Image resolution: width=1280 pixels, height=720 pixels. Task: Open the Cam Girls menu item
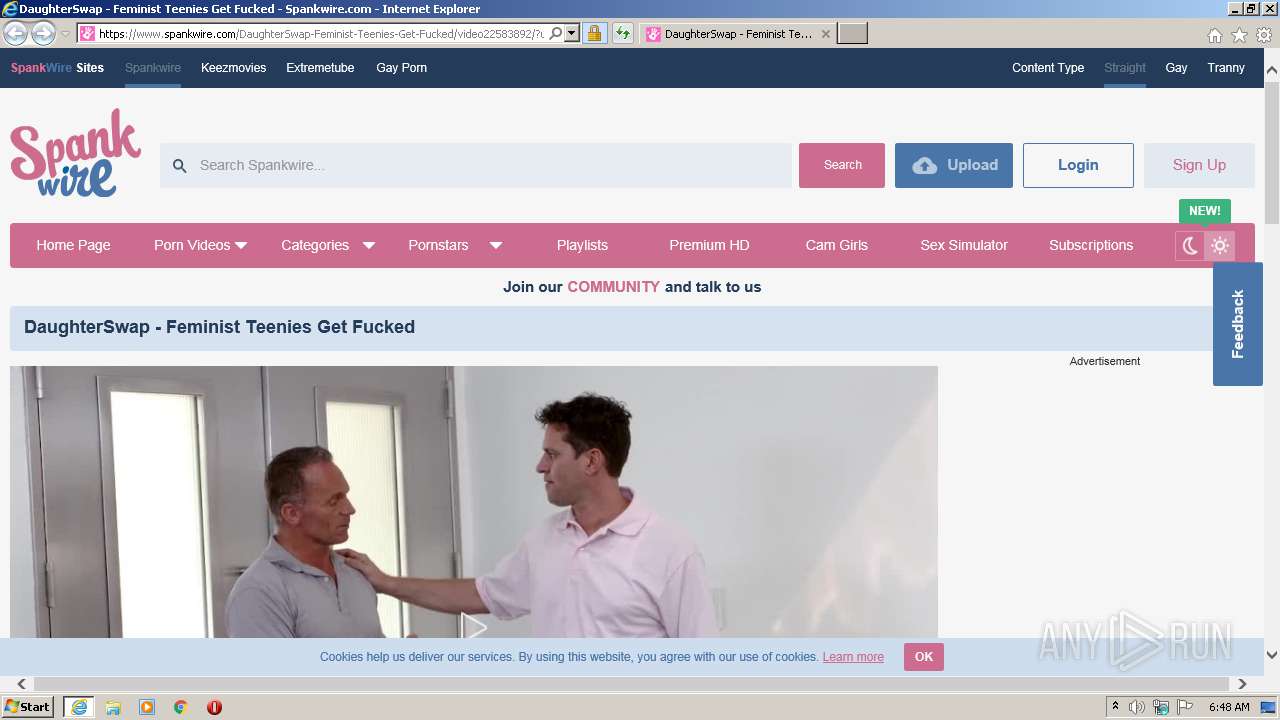[x=837, y=245]
